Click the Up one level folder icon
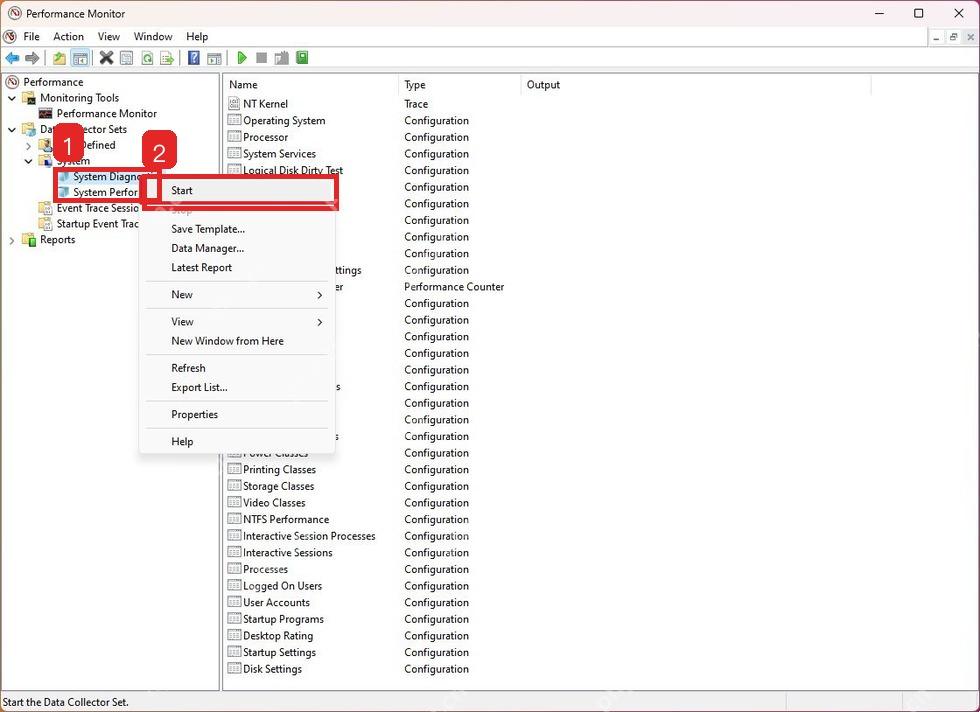 click(x=59, y=58)
